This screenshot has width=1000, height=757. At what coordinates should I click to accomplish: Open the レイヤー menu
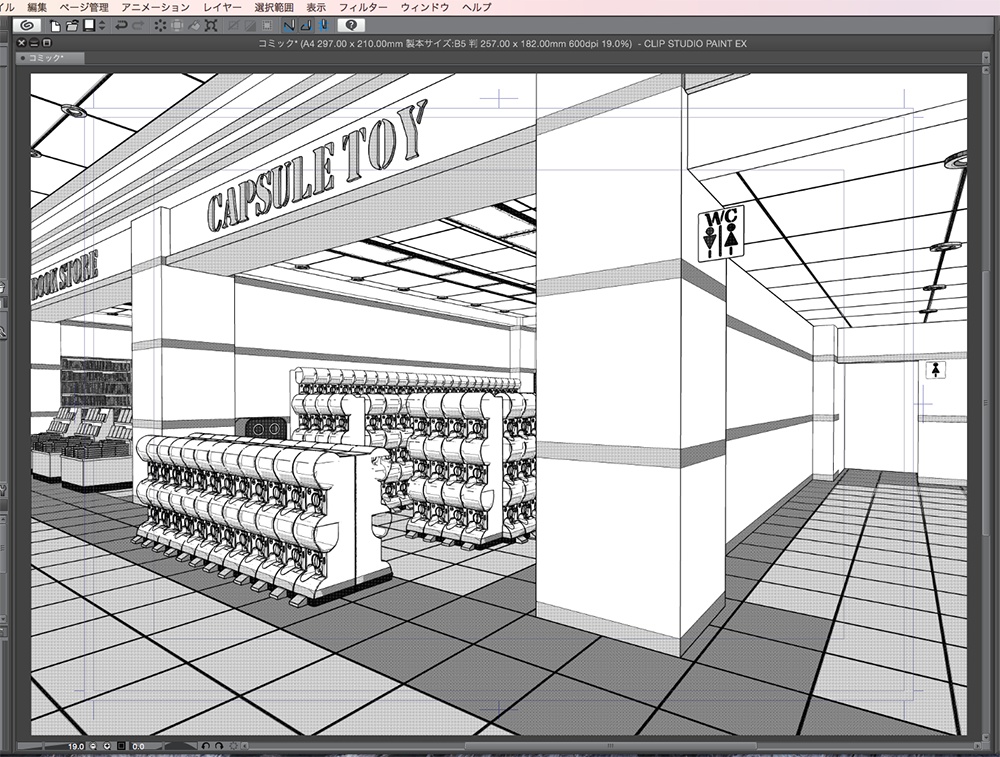[x=222, y=7]
